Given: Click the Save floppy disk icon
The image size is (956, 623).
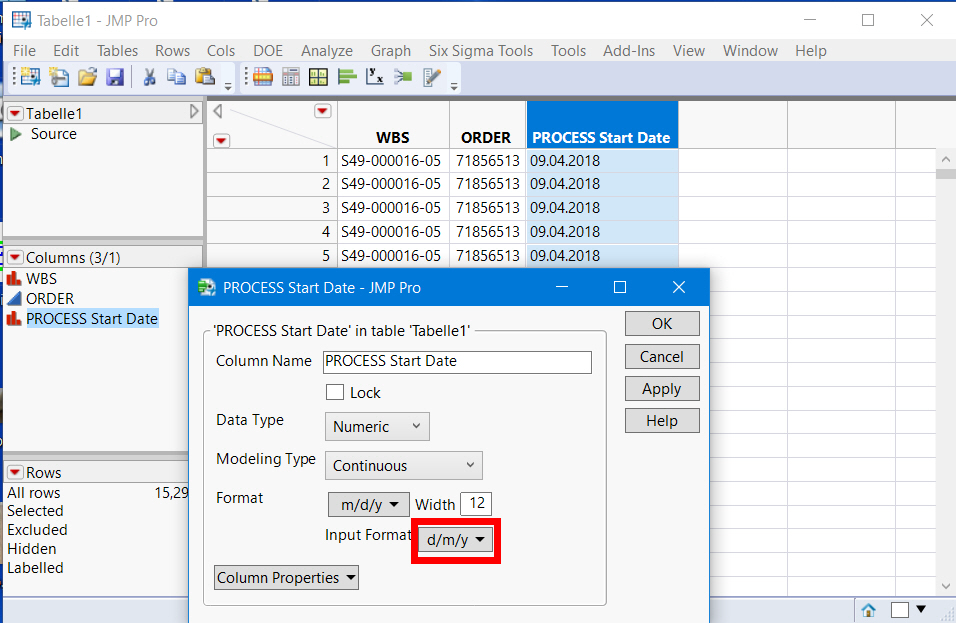Looking at the screenshot, I should click(x=114, y=77).
